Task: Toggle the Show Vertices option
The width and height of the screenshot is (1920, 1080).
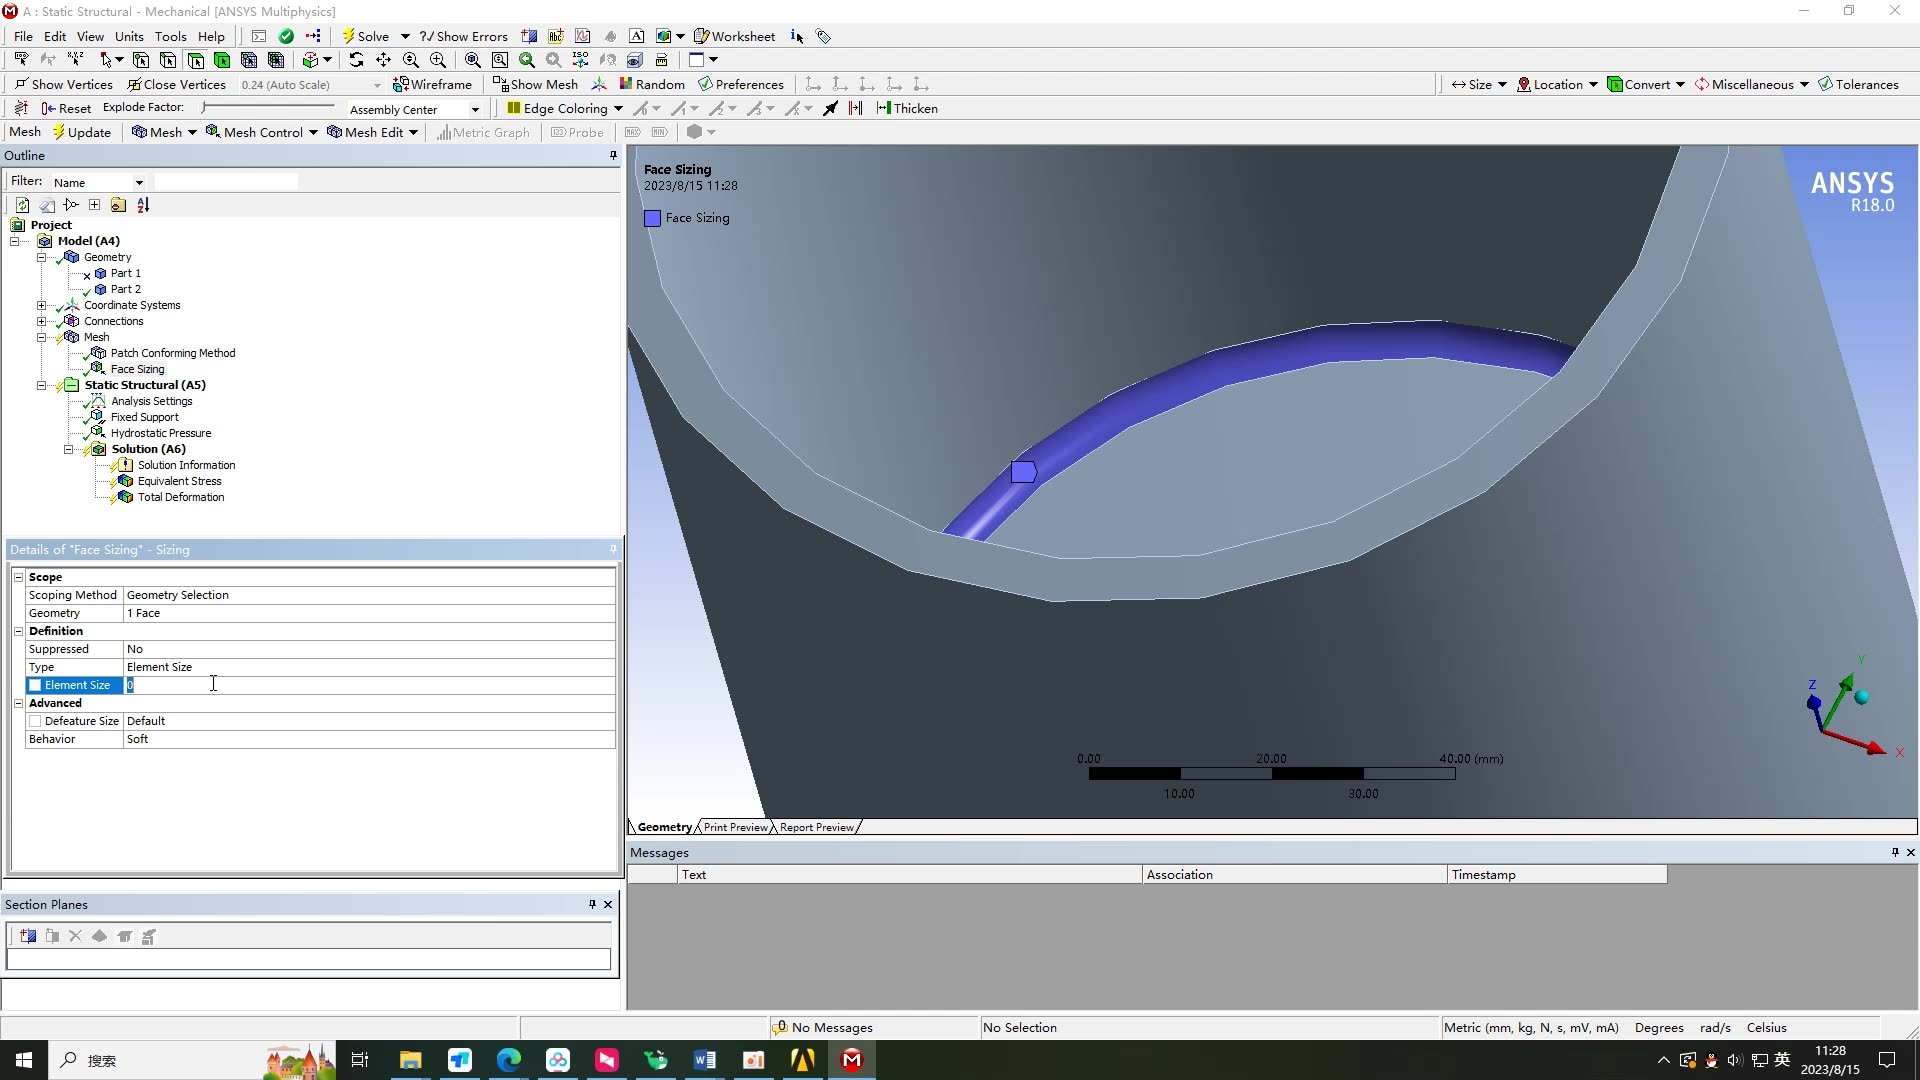Action: tap(63, 84)
